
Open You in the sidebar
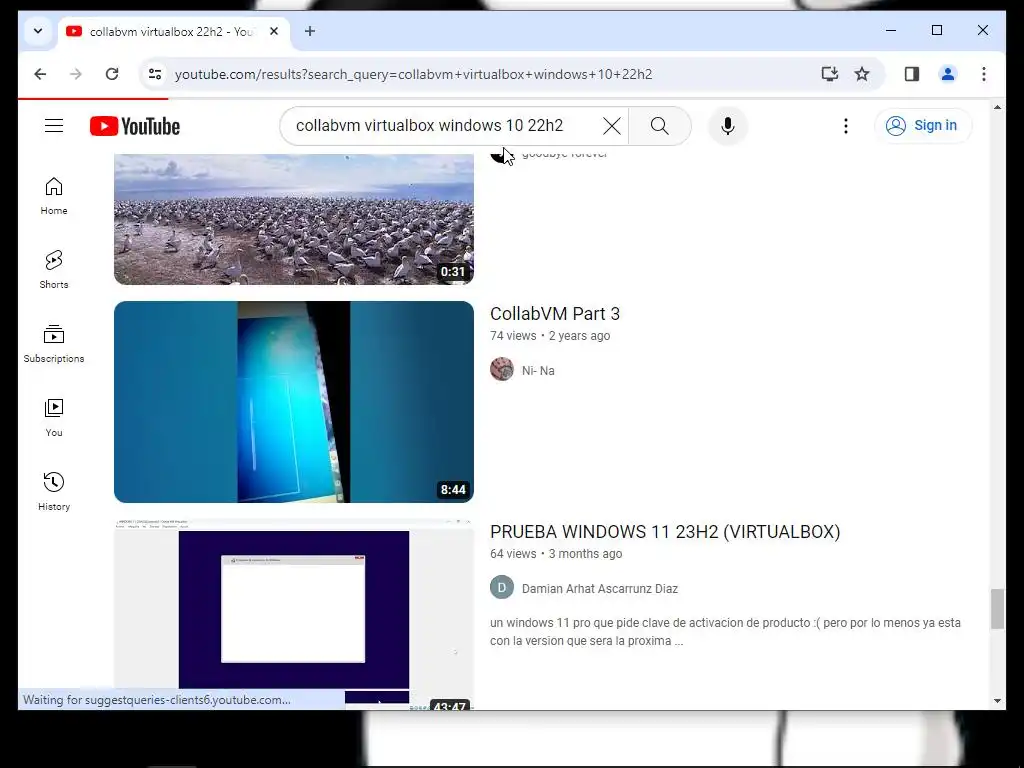pyautogui.click(x=54, y=418)
